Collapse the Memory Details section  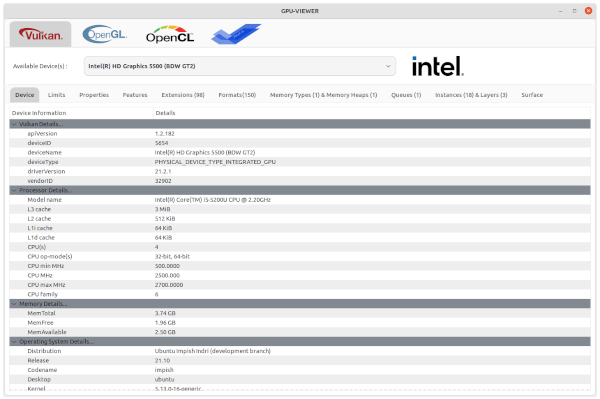click(14, 304)
